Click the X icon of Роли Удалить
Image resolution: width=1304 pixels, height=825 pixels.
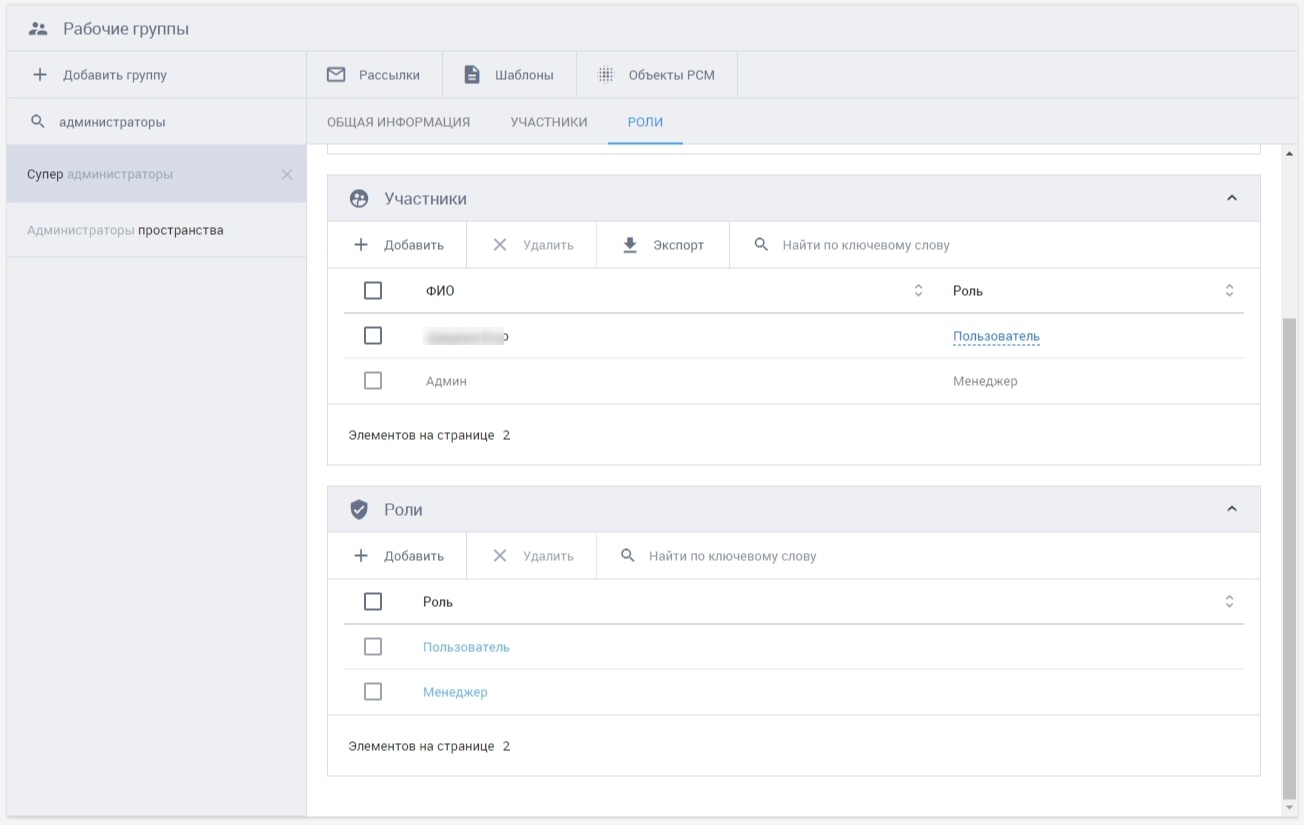(500, 556)
